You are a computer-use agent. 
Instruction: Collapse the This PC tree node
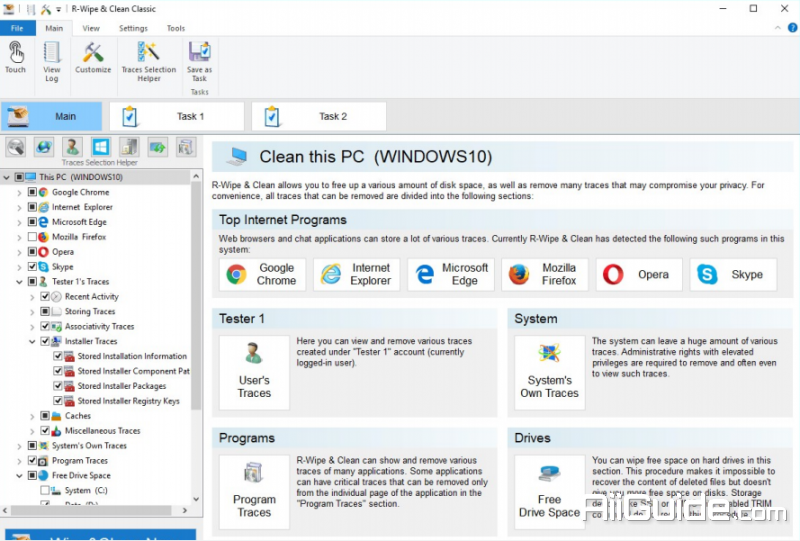click(7, 178)
